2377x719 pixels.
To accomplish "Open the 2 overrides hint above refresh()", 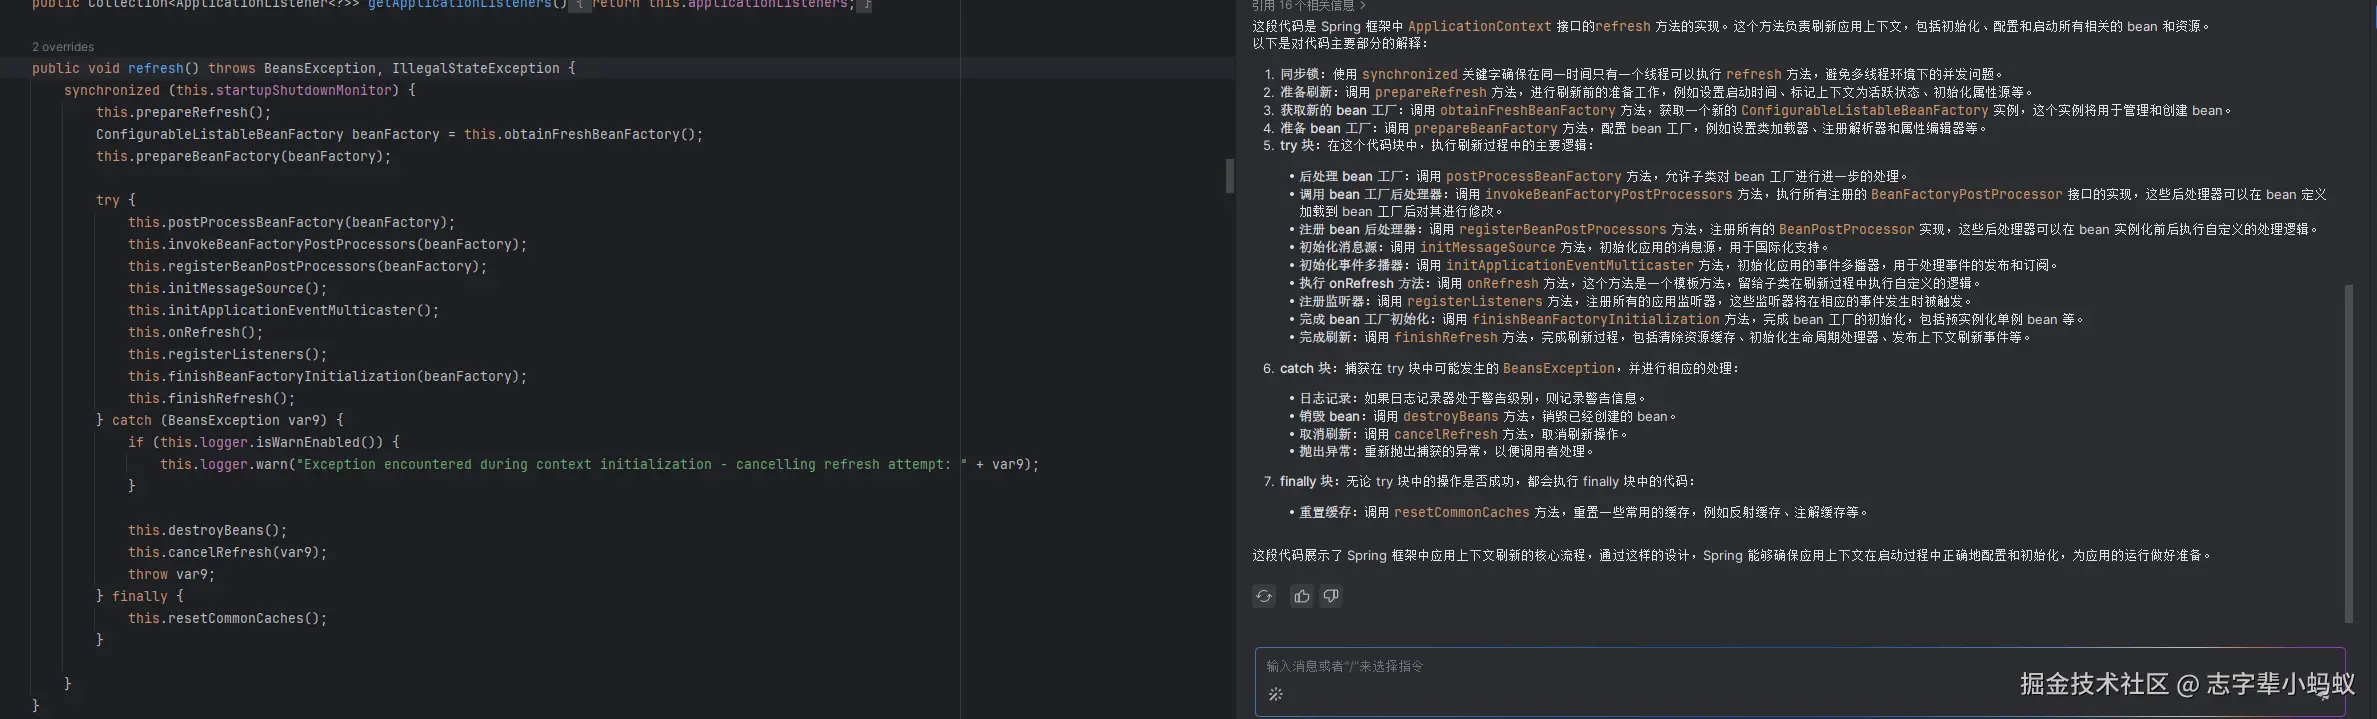I will click(x=63, y=47).
